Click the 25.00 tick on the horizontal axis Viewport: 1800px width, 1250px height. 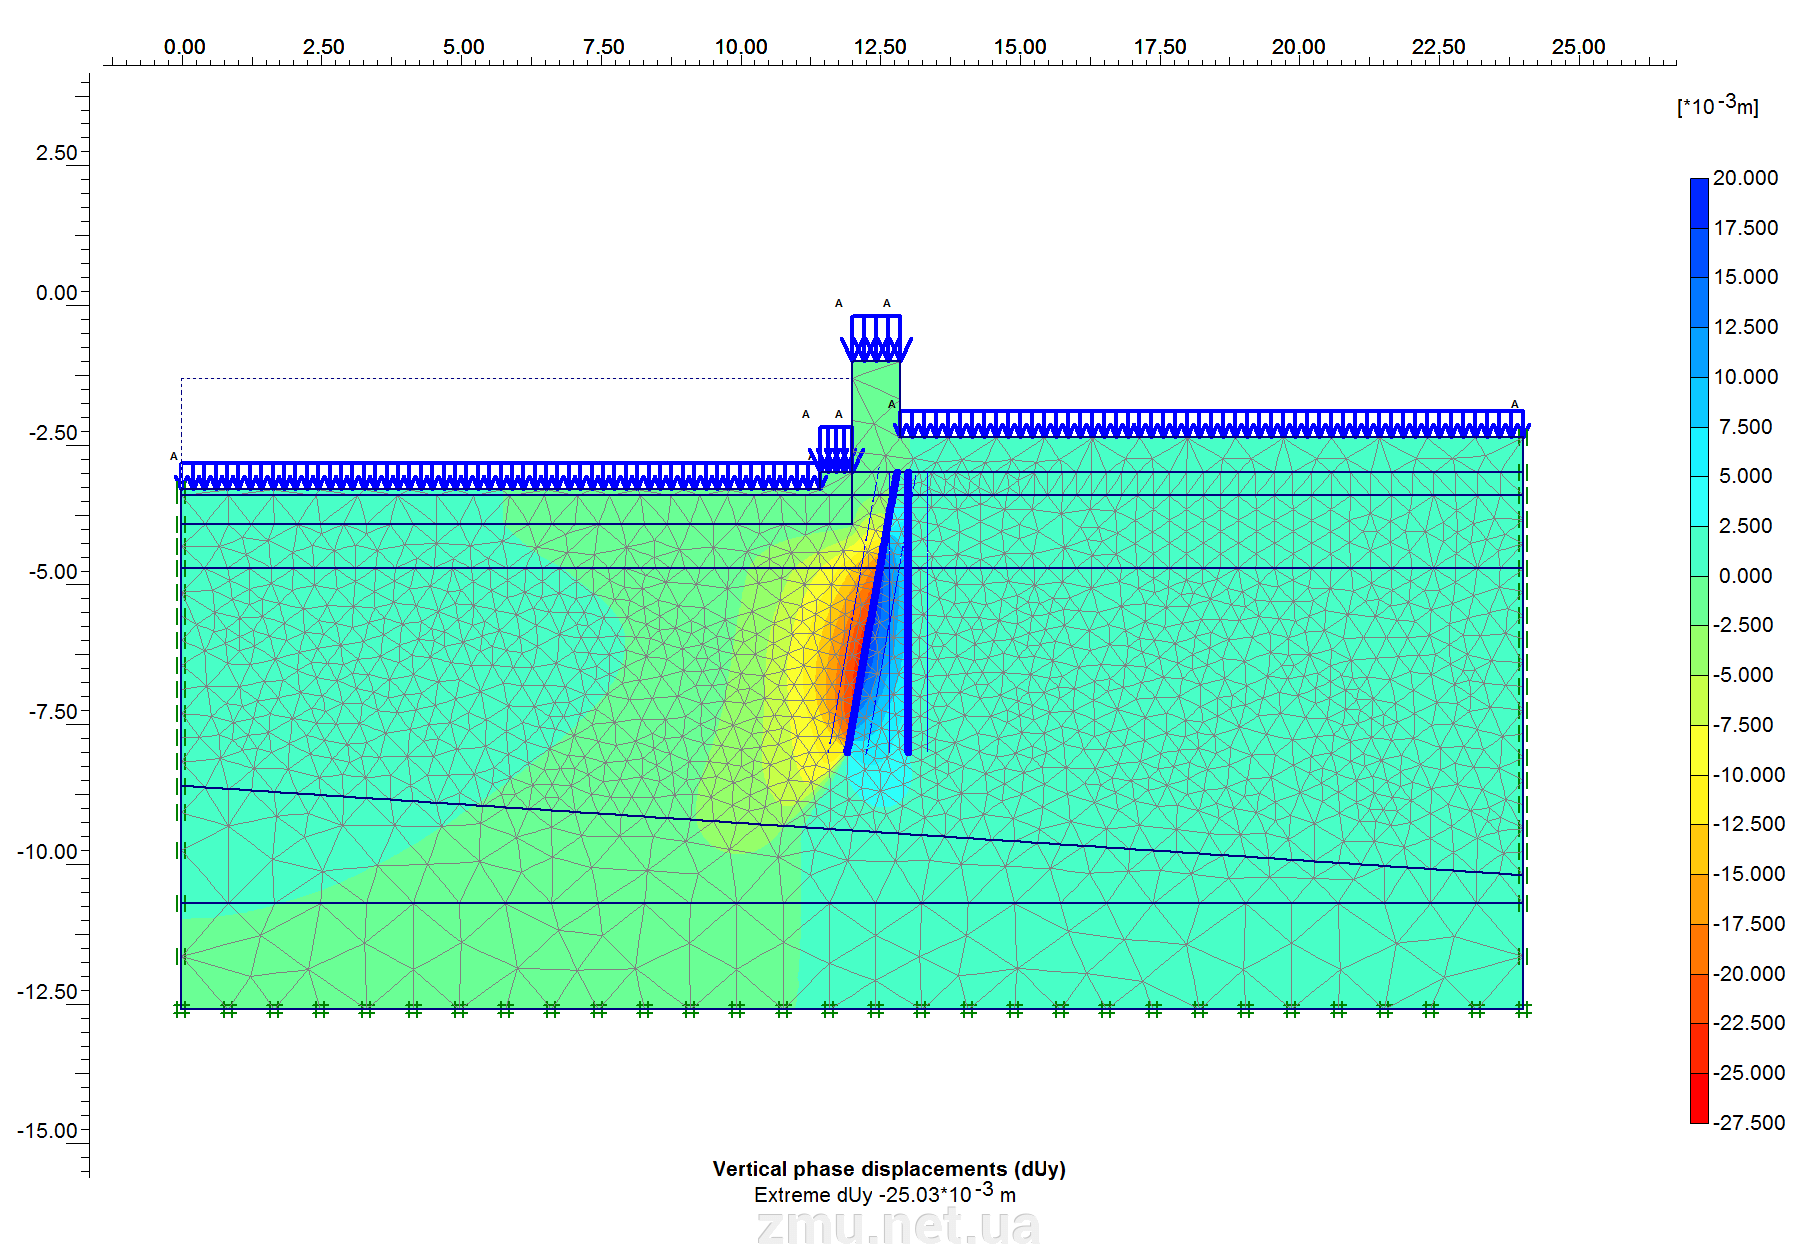click(1578, 47)
